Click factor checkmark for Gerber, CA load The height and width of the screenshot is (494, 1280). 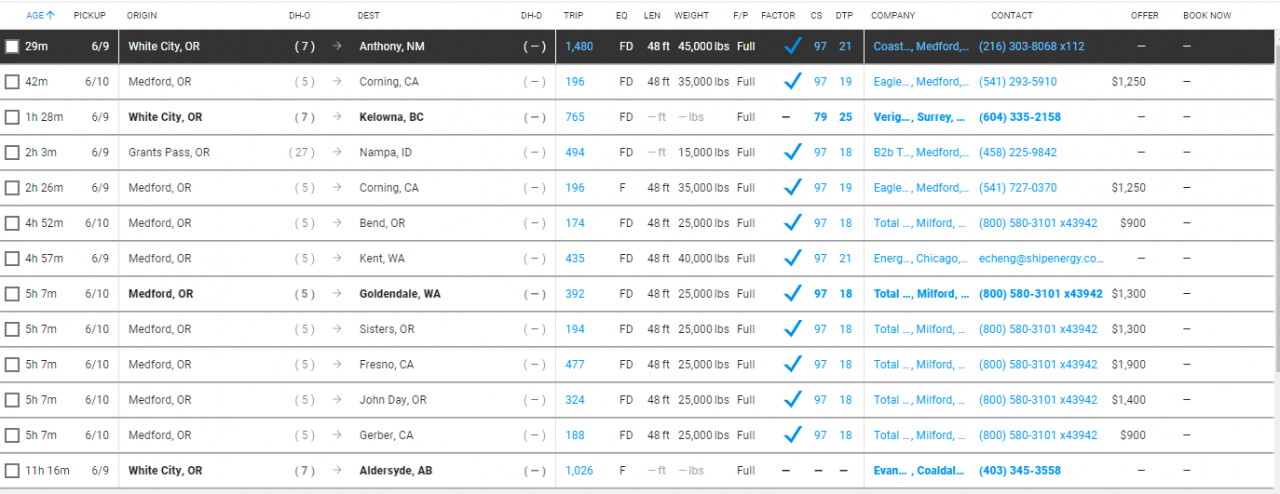793,435
